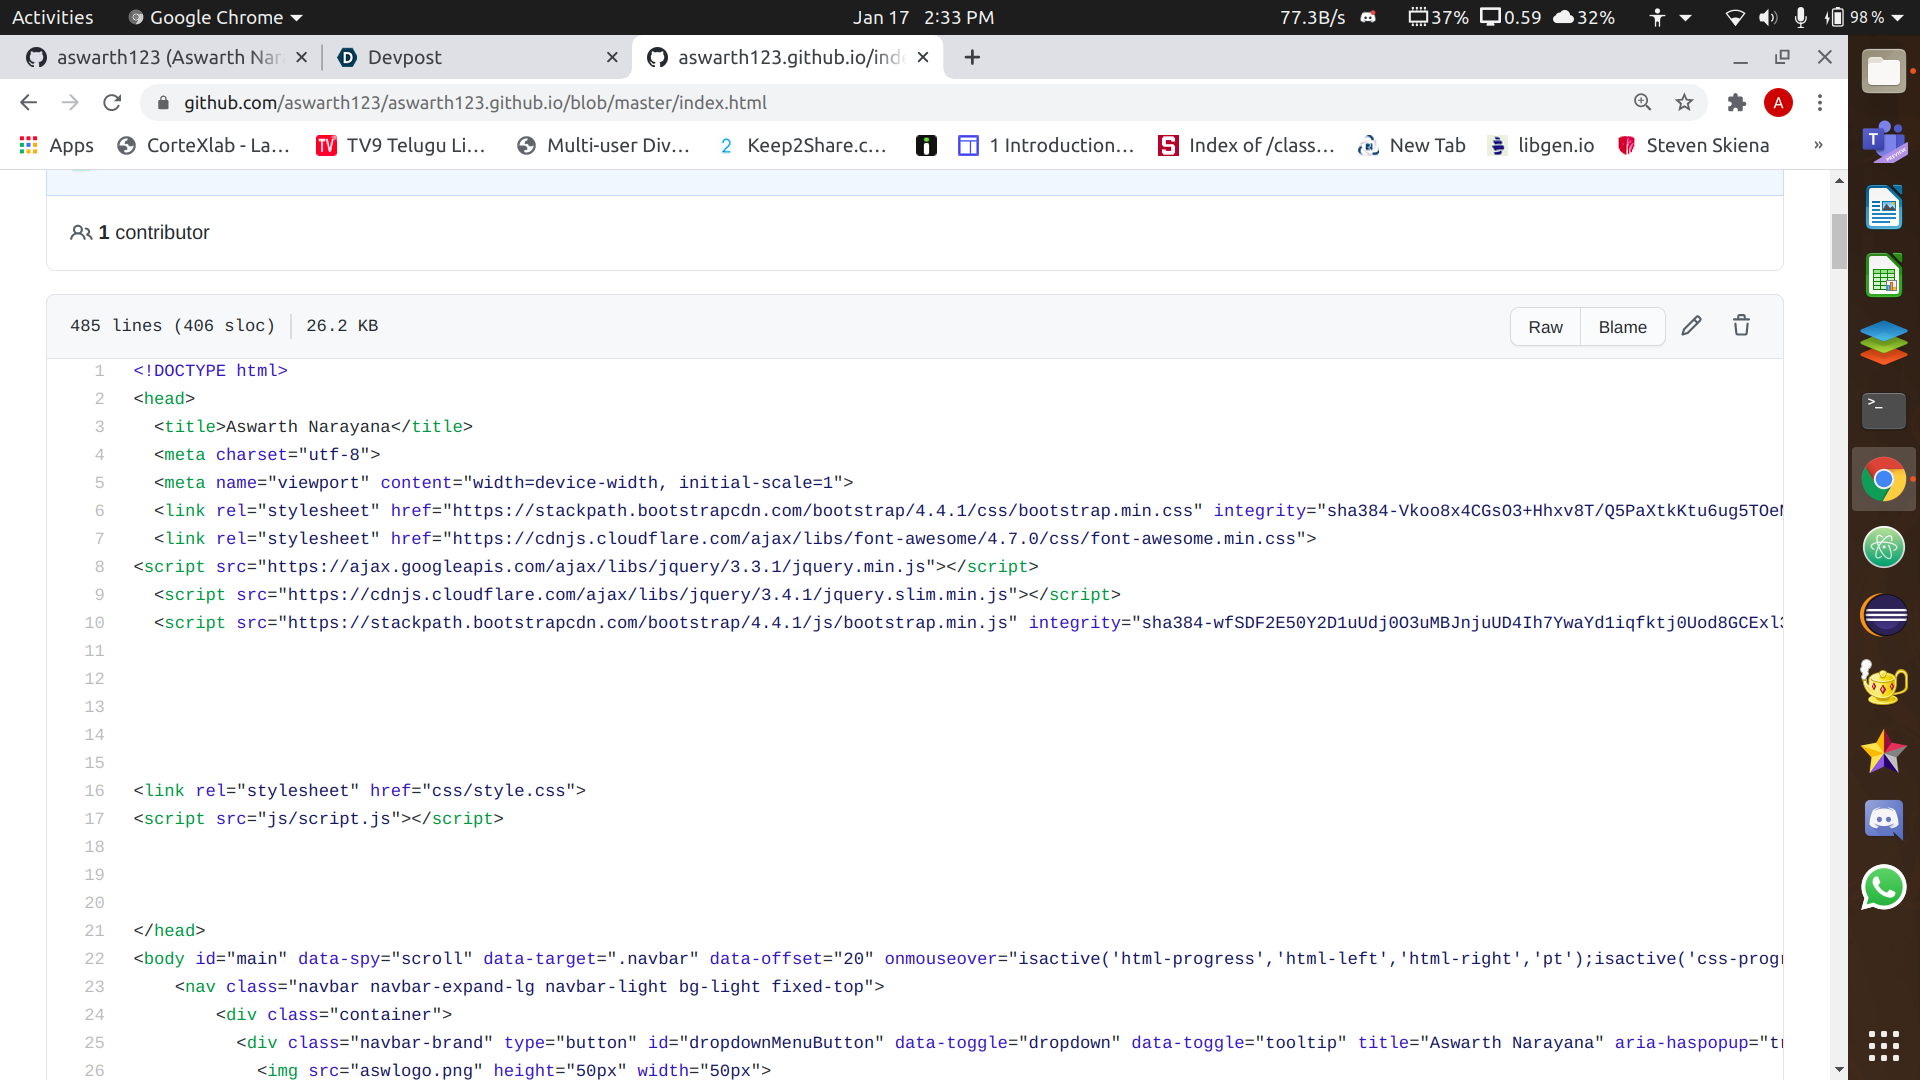Expand system status menu near battery

click(1897, 17)
